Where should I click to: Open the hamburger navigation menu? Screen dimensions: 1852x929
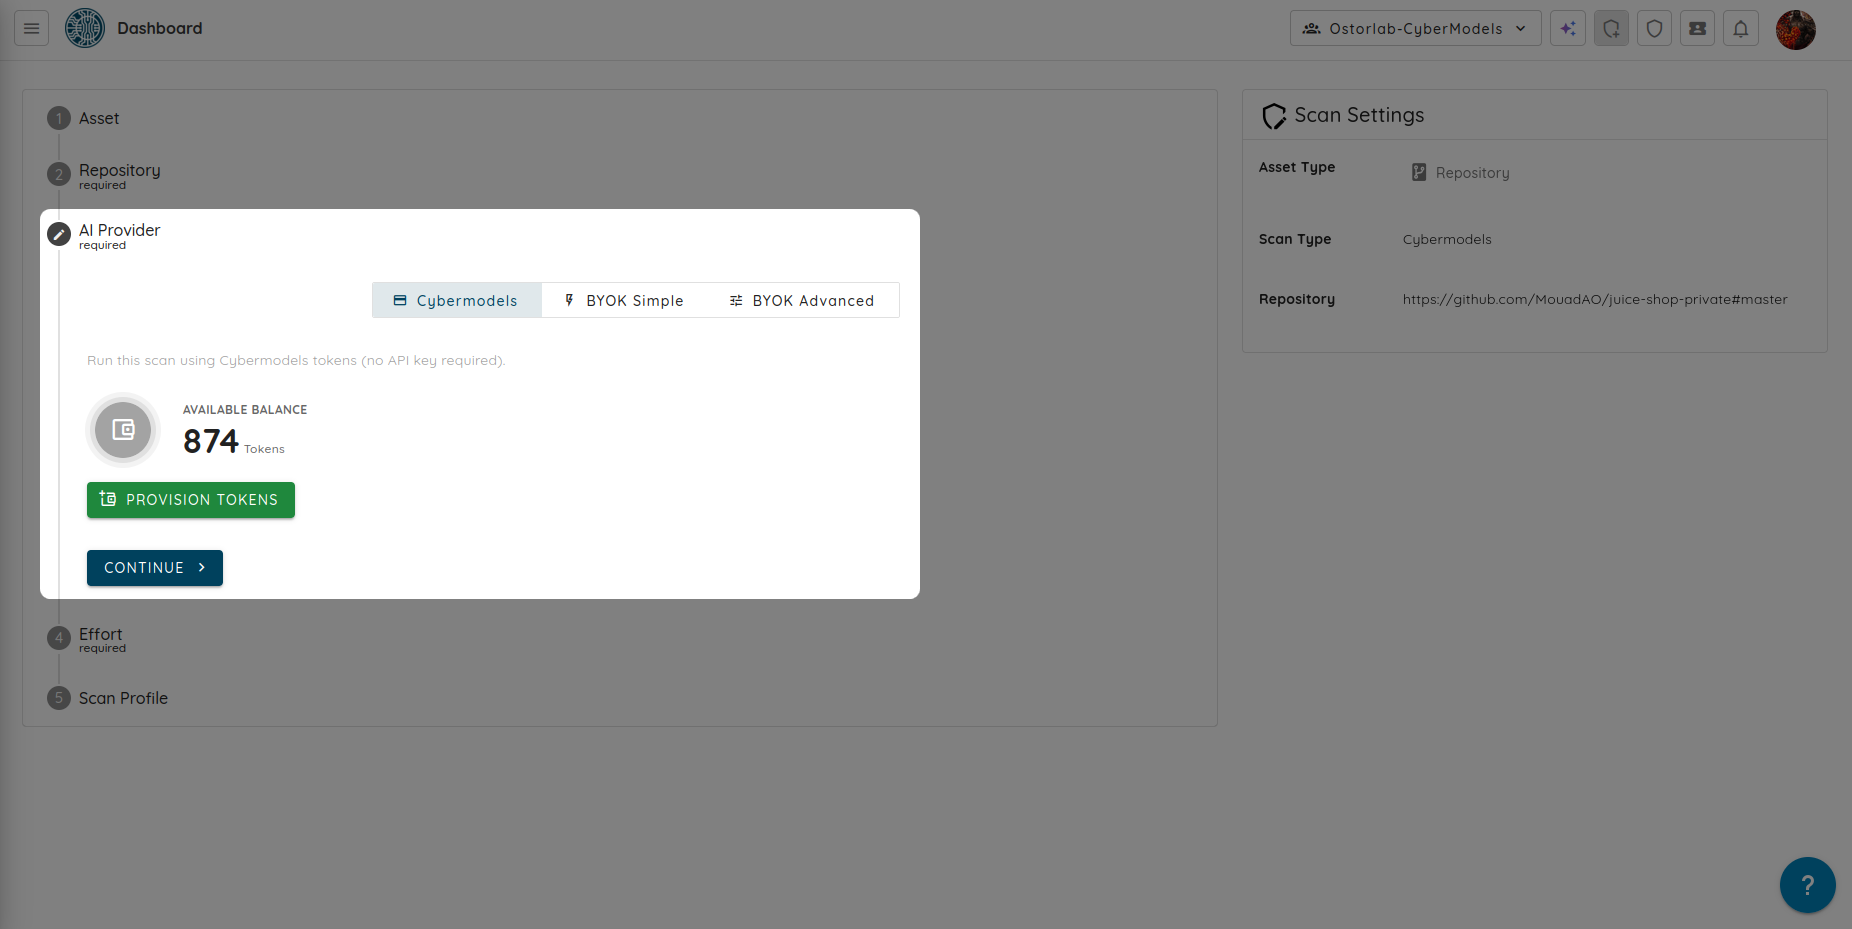tap(31, 28)
